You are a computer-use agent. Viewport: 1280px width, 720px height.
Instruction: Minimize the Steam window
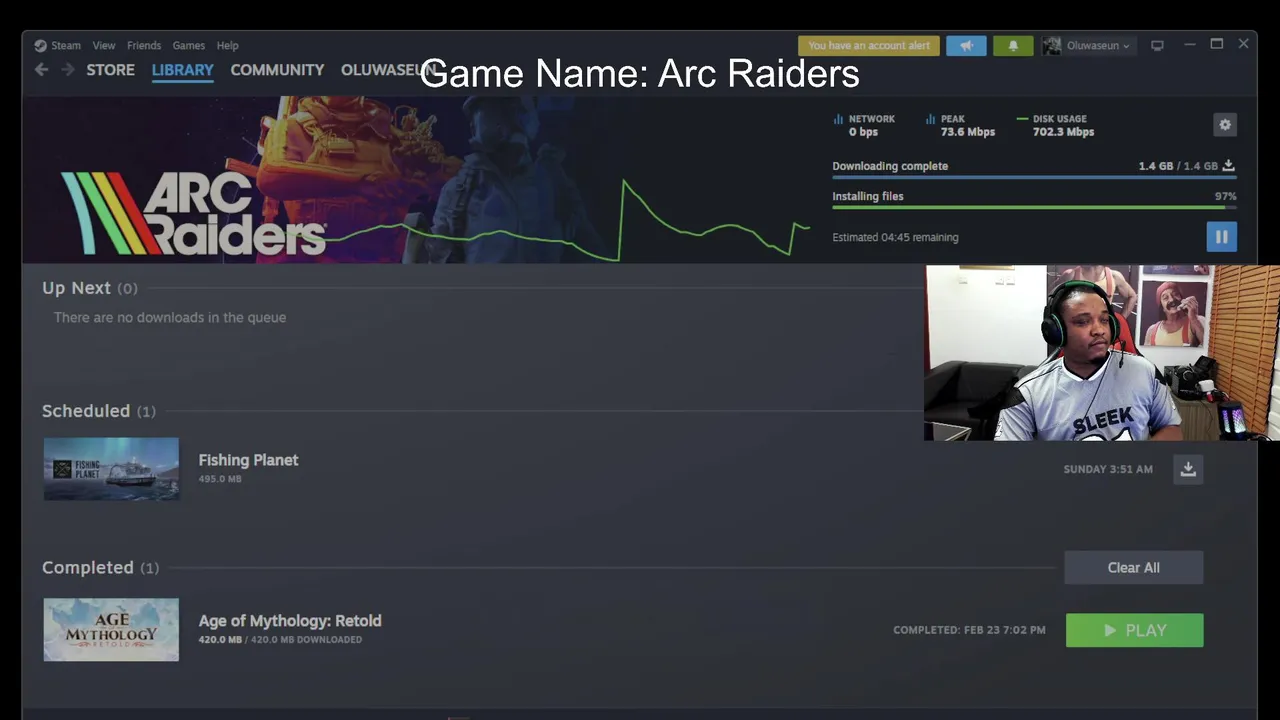pos(1190,45)
